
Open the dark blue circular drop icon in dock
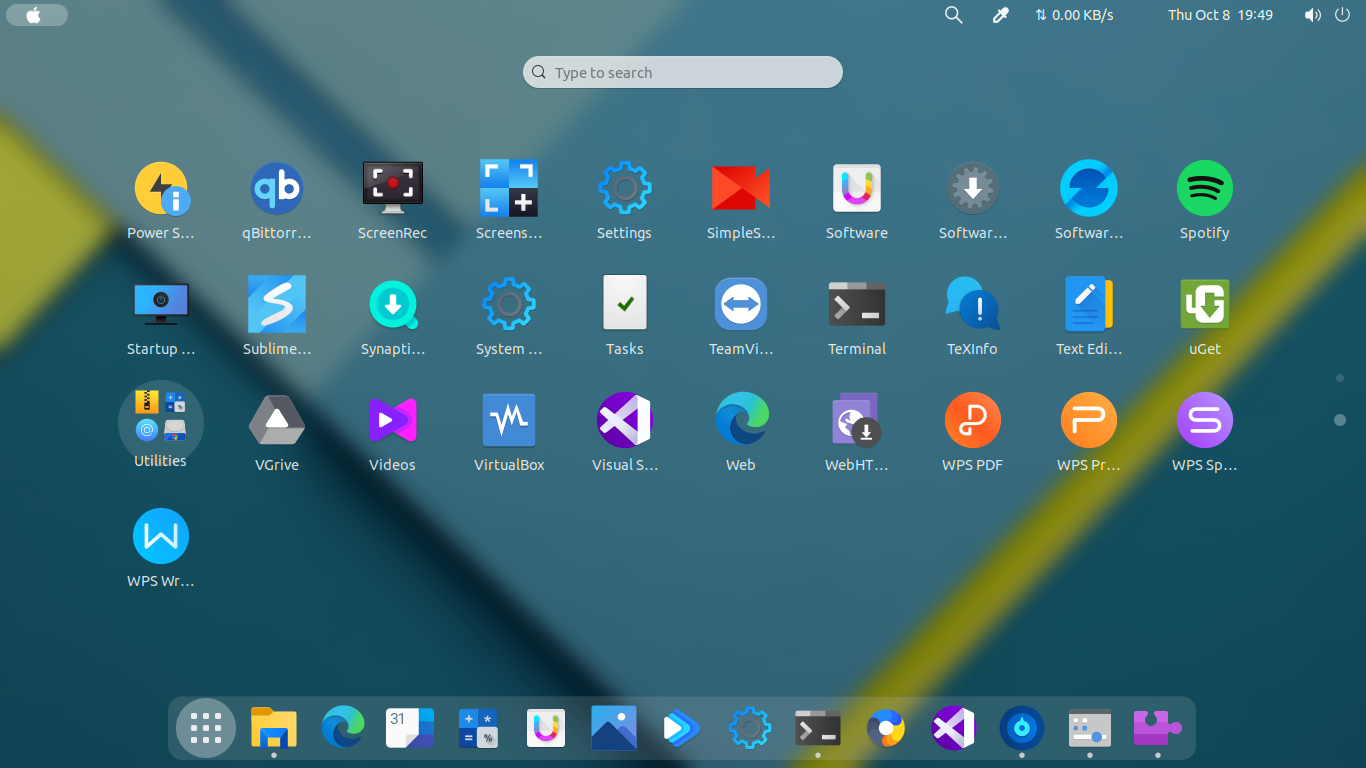point(1022,728)
